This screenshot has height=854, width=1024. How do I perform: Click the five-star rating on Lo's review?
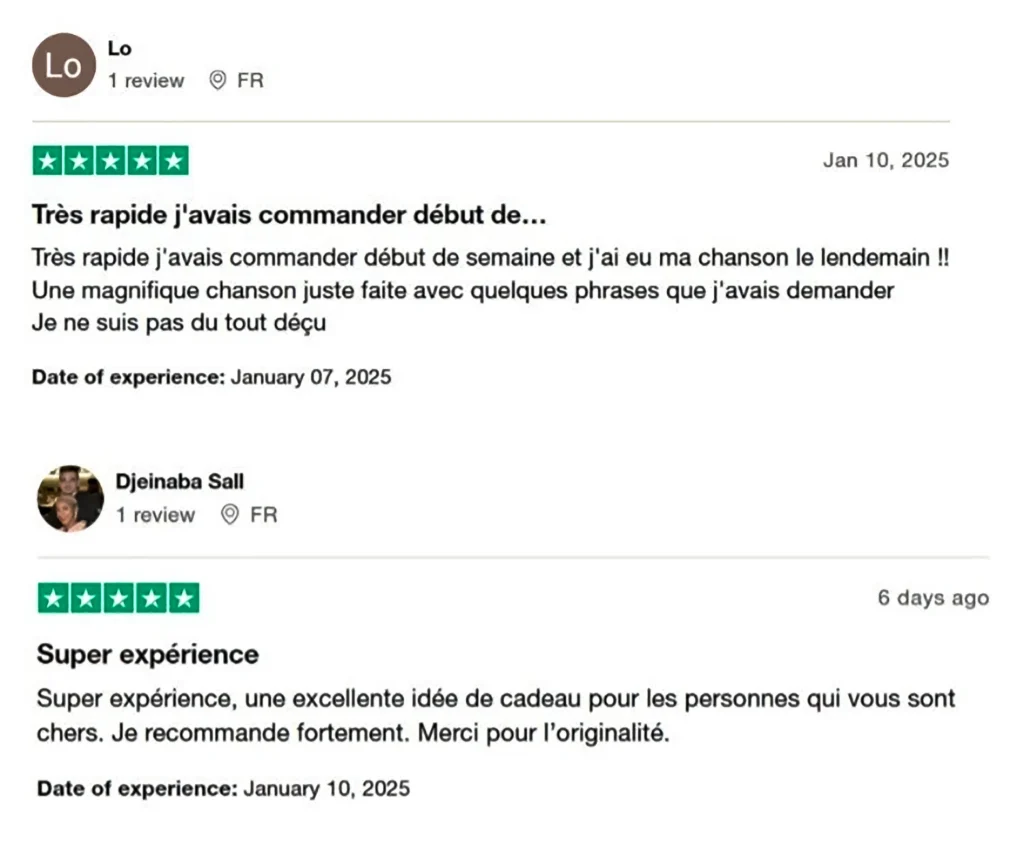coord(110,161)
